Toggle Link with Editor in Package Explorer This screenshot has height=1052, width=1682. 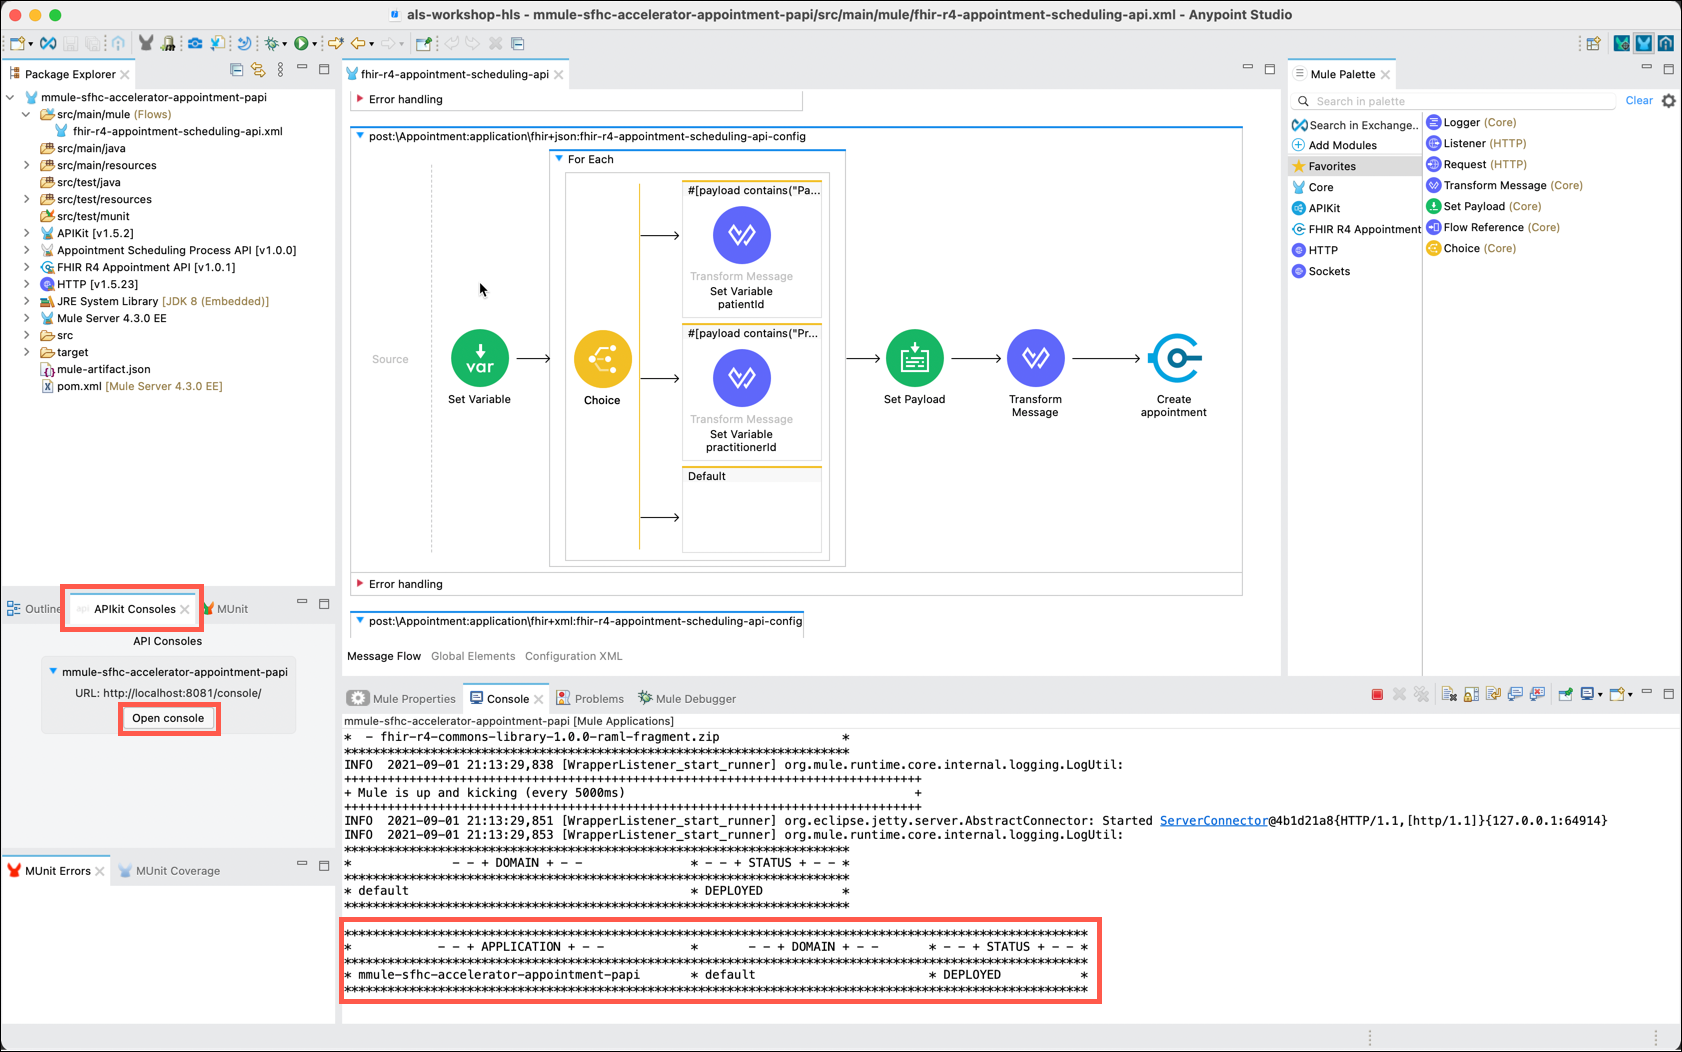point(259,70)
